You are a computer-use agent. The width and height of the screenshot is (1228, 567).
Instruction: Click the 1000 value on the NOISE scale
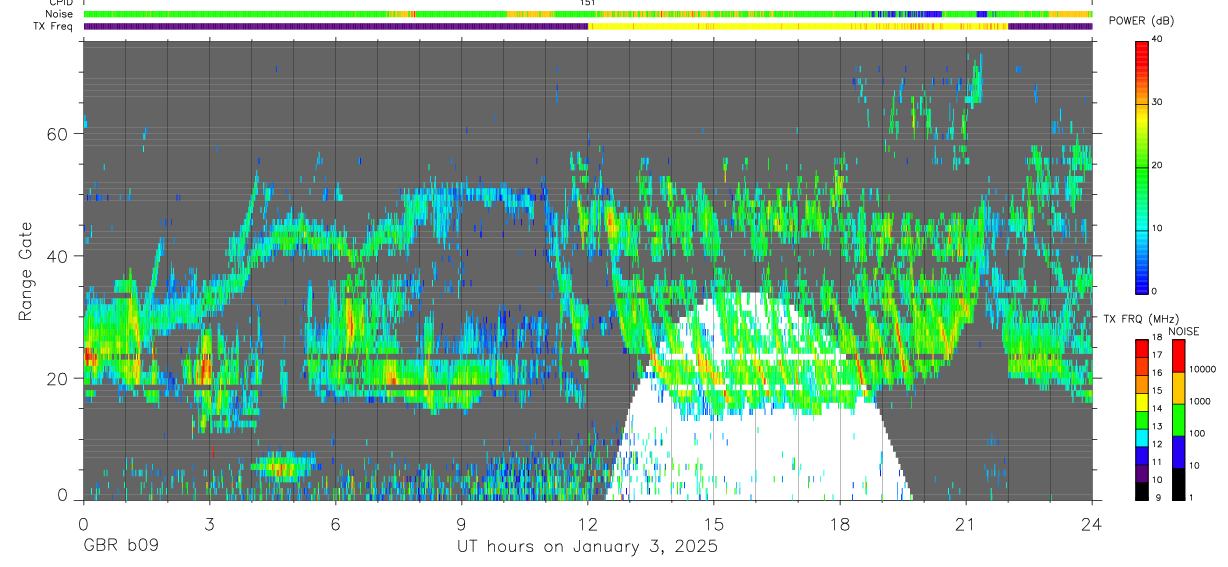pyautogui.click(x=1199, y=401)
